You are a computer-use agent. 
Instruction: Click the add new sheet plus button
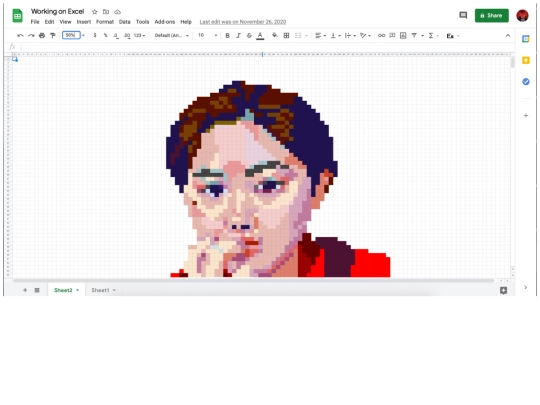coord(25,290)
